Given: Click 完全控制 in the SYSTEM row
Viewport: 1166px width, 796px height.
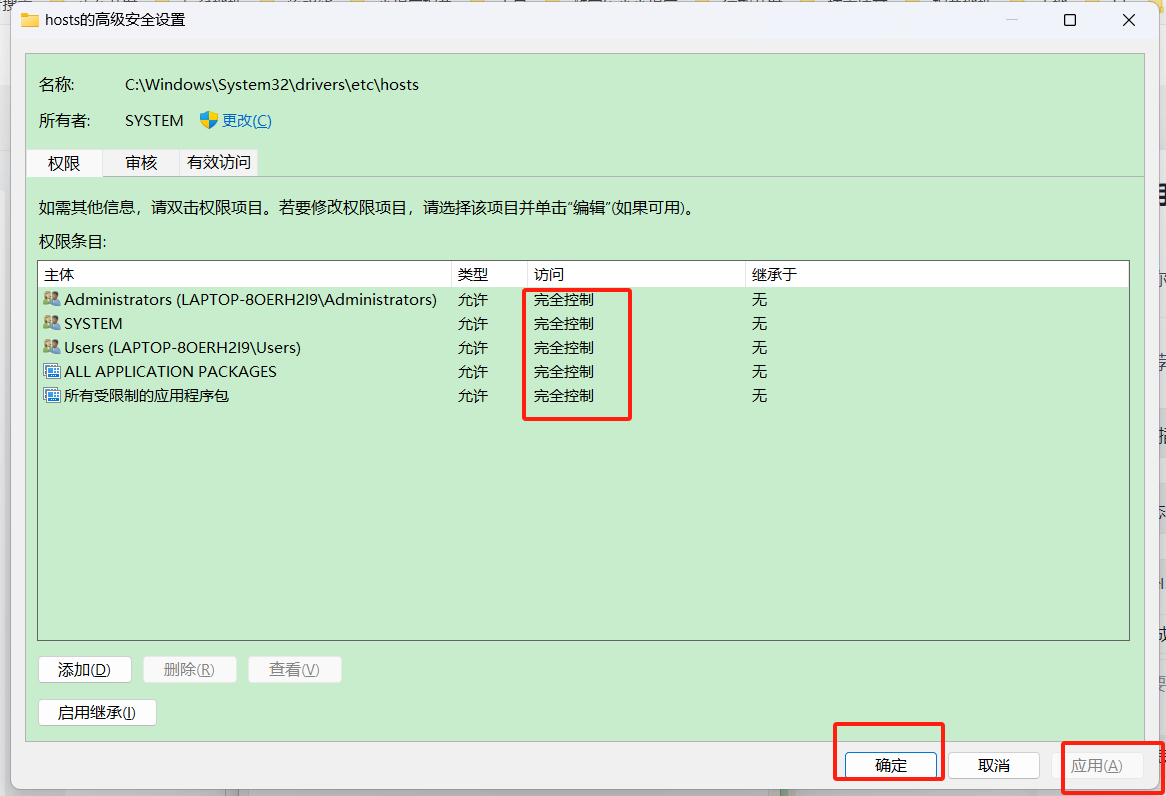Looking at the screenshot, I should tap(564, 323).
